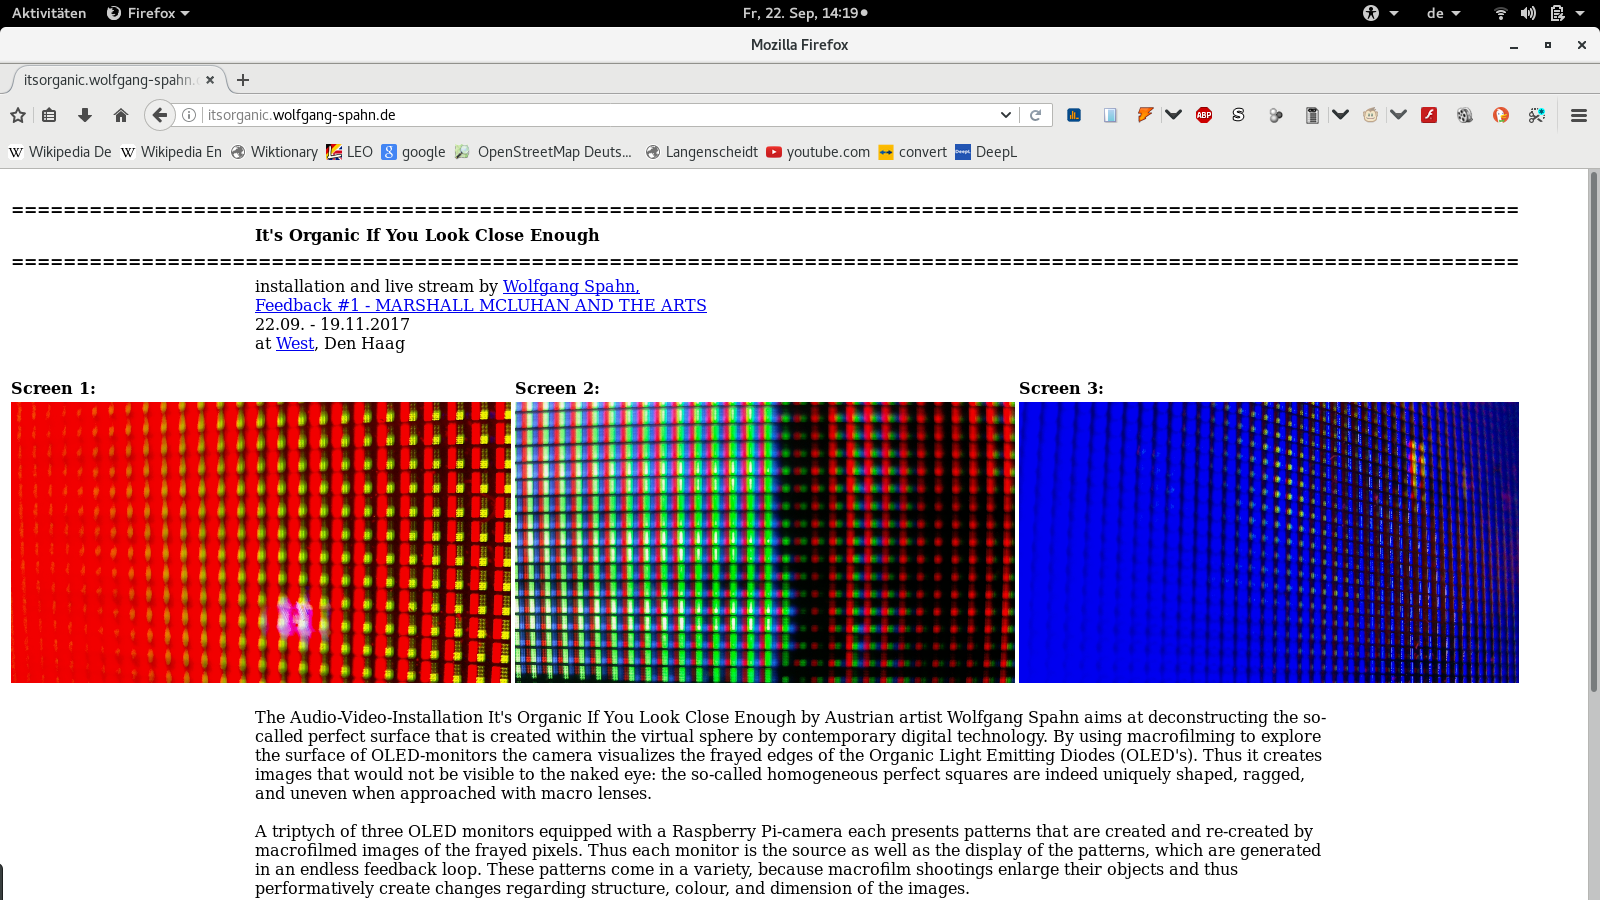This screenshot has height=900, width=1600.
Task: Click the orange lightning bolt extension icon
Action: [x=1145, y=115]
